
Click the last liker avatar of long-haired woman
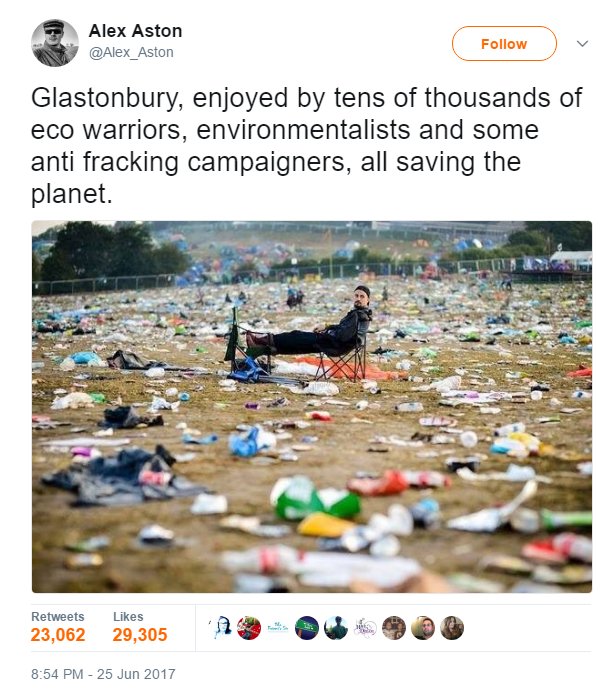pos(452,628)
